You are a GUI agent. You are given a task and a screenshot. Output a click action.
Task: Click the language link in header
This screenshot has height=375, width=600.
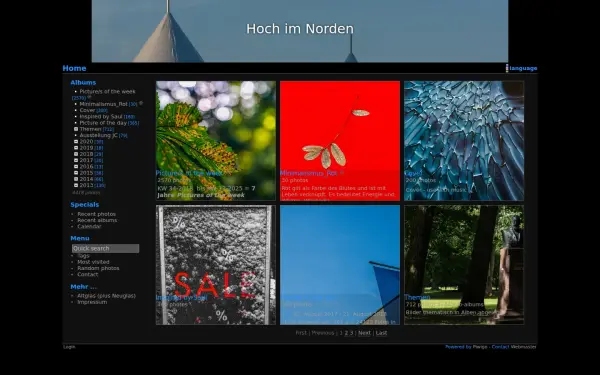523,68
